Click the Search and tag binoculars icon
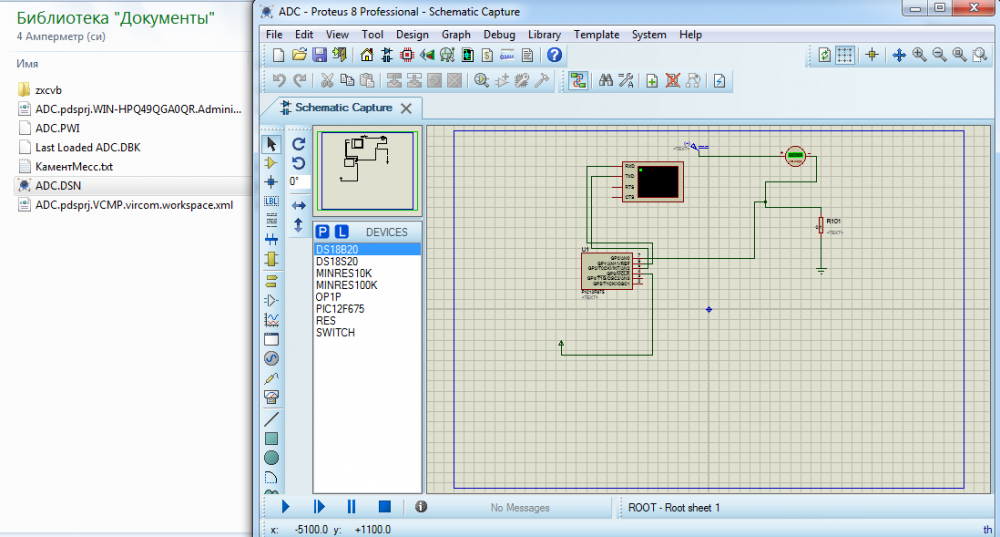1000x537 pixels. click(x=605, y=81)
